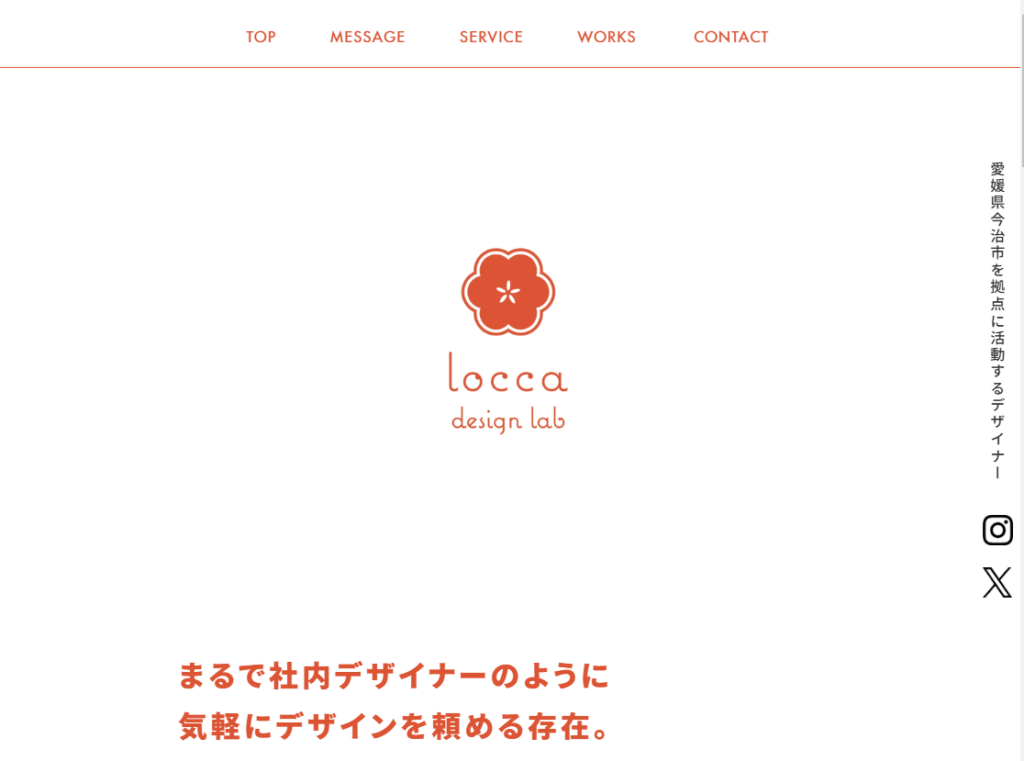Click the "design lab" script text
This screenshot has width=1024, height=761.
[x=508, y=419]
